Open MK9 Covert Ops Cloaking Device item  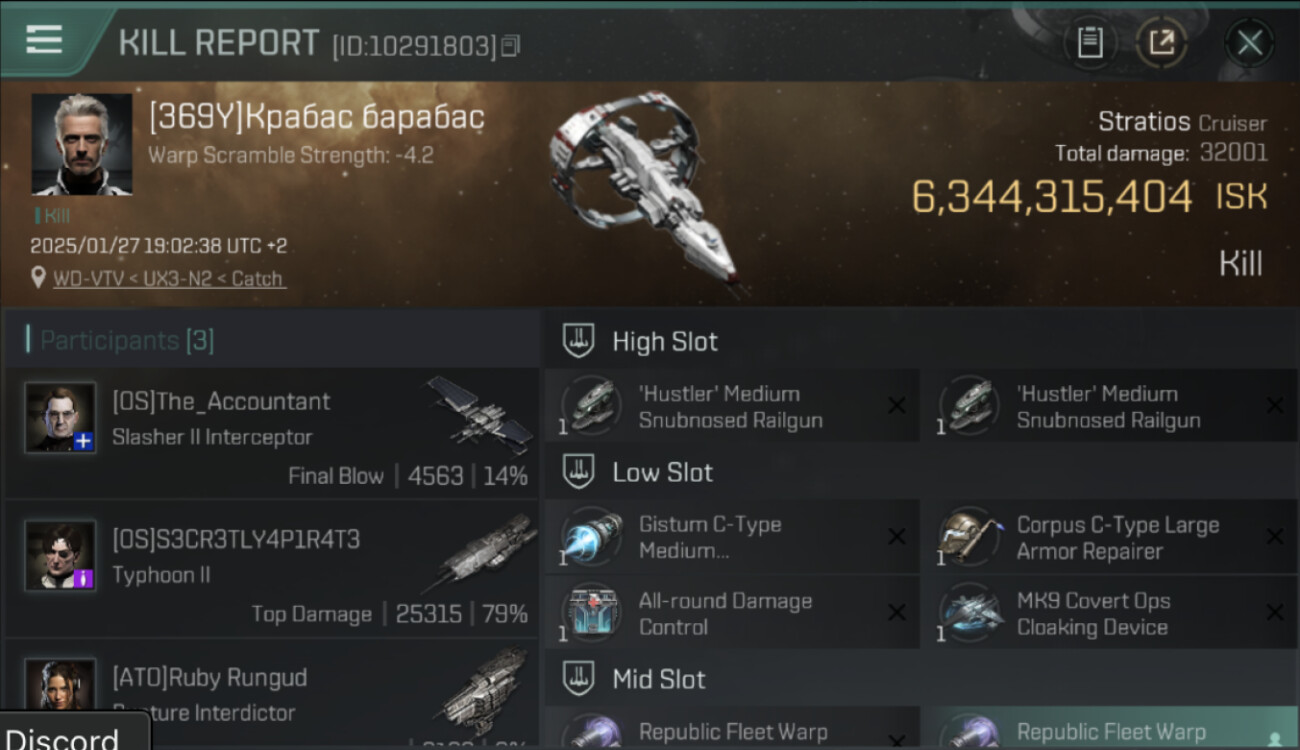[1108, 613]
